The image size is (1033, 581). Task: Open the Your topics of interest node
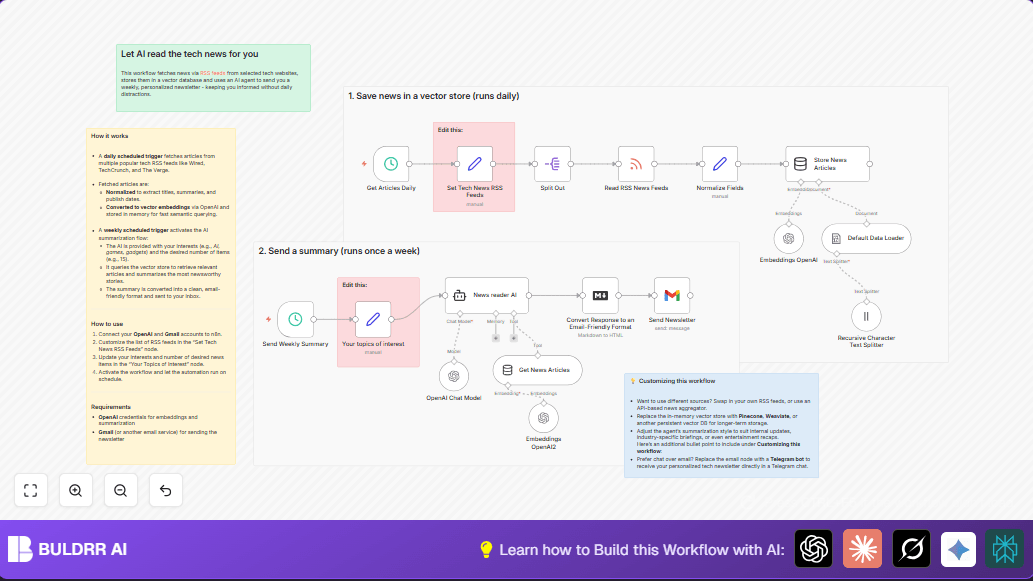(373, 319)
